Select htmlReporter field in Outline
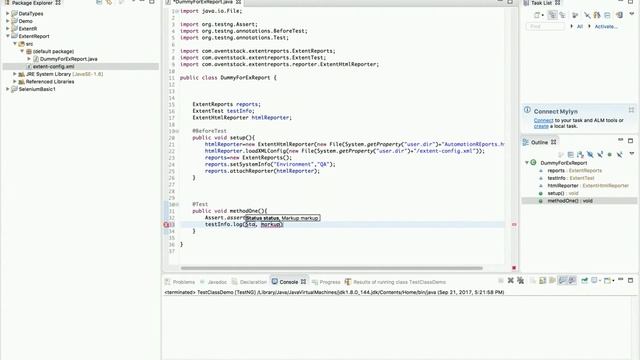640x360 pixels. (x=588, y=186)
